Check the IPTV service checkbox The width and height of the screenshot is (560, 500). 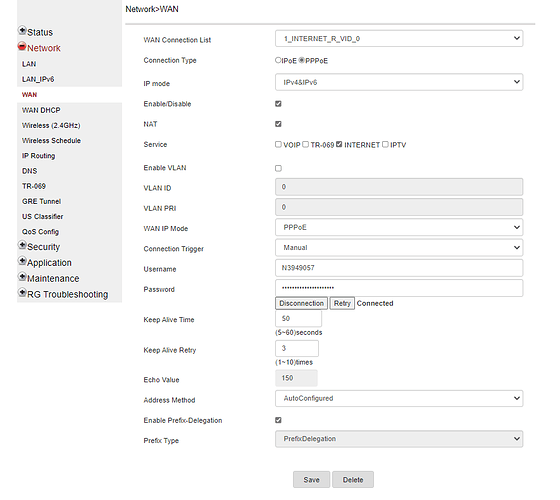pos(385,144)
